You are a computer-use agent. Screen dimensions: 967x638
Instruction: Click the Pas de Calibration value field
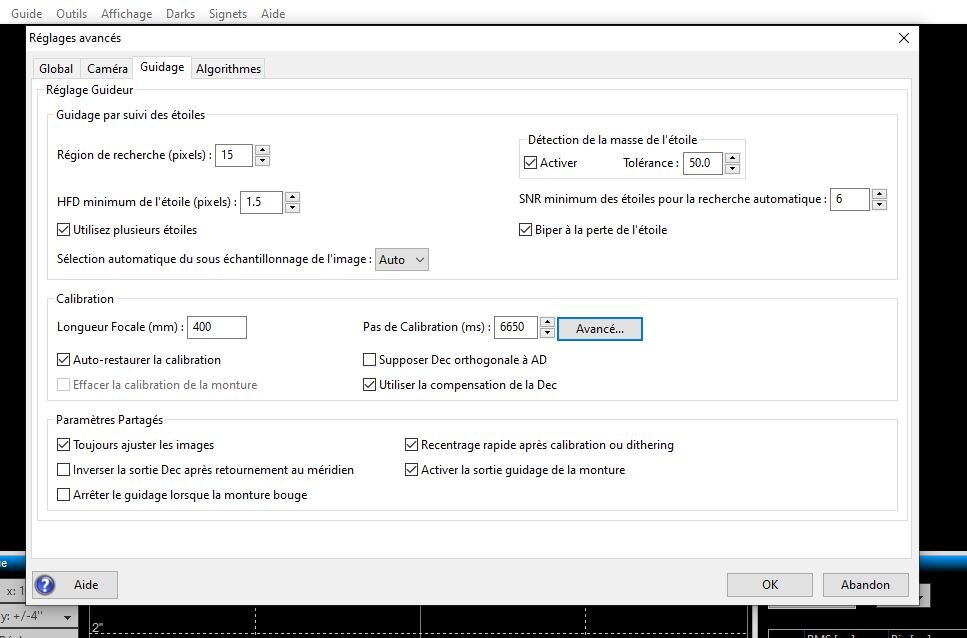pyautogui.click(x=516, y=327)
